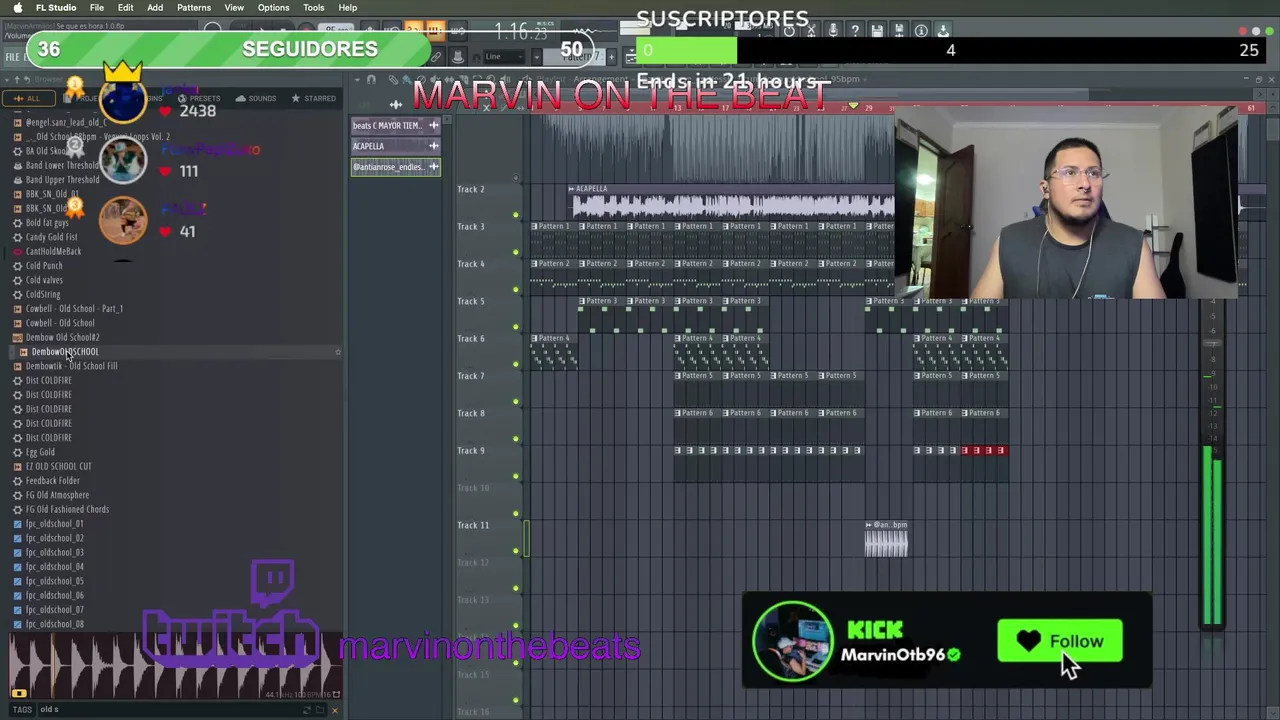
Task: Open the Options menu
Action: click(x=274, y=8)
